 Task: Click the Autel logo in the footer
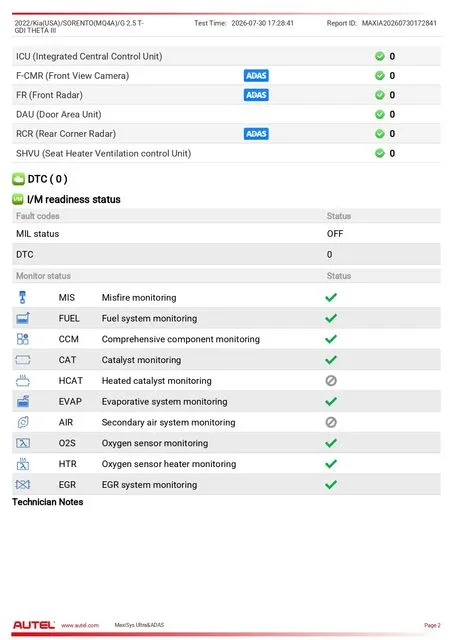(x=34, y=625)
